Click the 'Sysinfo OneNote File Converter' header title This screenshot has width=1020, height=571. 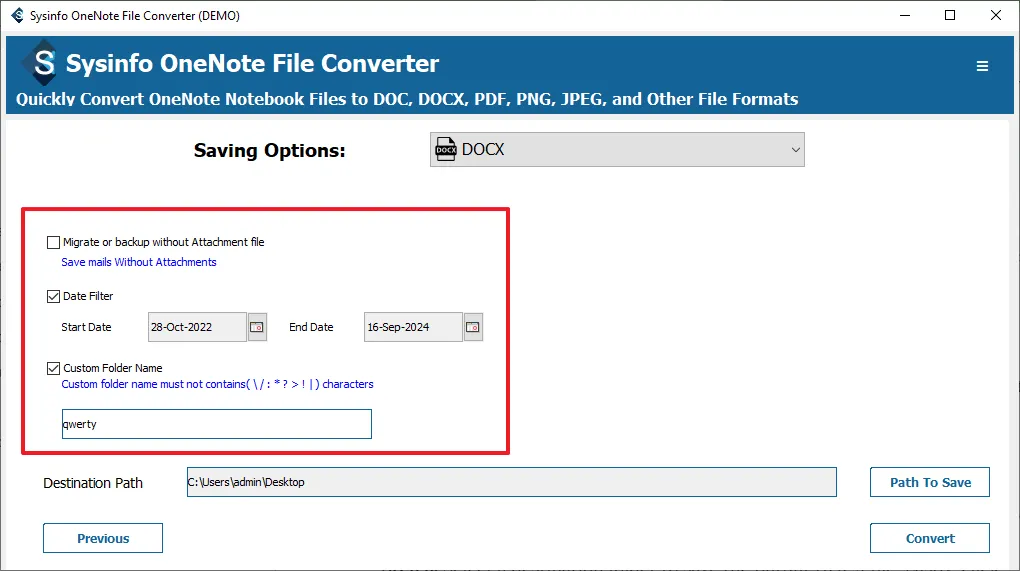tap(252, 63)
